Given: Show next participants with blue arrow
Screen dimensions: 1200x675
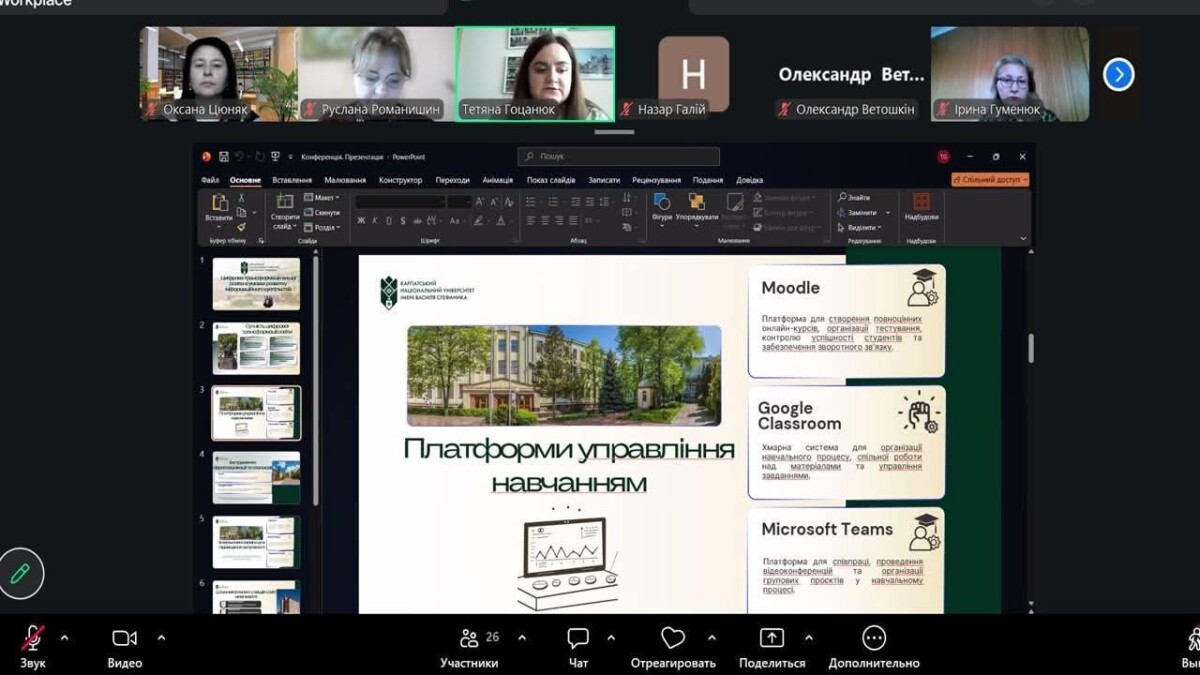Looking at the screenshot, I should tap(1118, 75).
